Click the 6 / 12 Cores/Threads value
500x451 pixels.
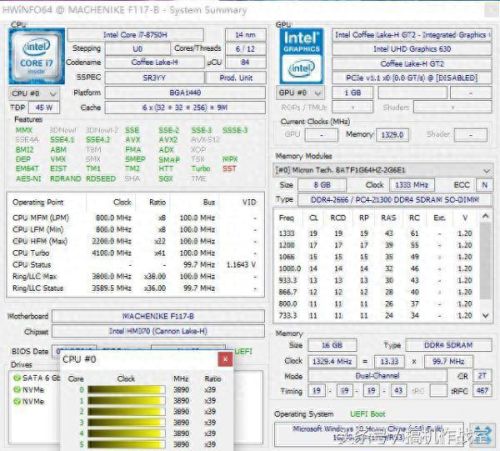click(246, 49)
